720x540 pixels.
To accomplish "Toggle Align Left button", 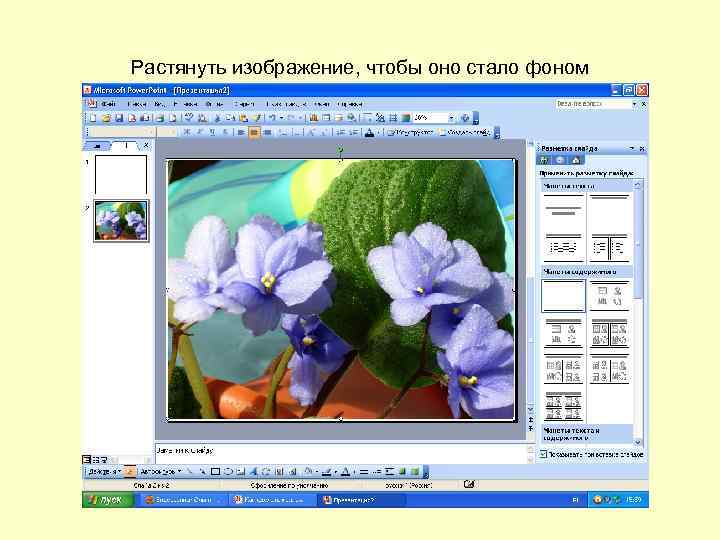I will point(241,132).
